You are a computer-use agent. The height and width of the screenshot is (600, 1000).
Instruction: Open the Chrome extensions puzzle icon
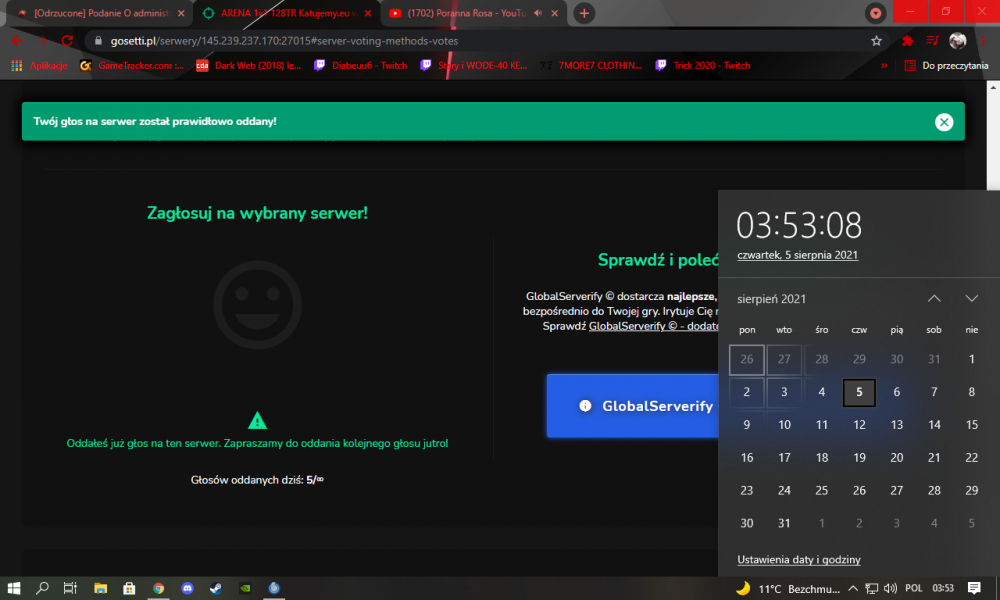pos(907,41)
